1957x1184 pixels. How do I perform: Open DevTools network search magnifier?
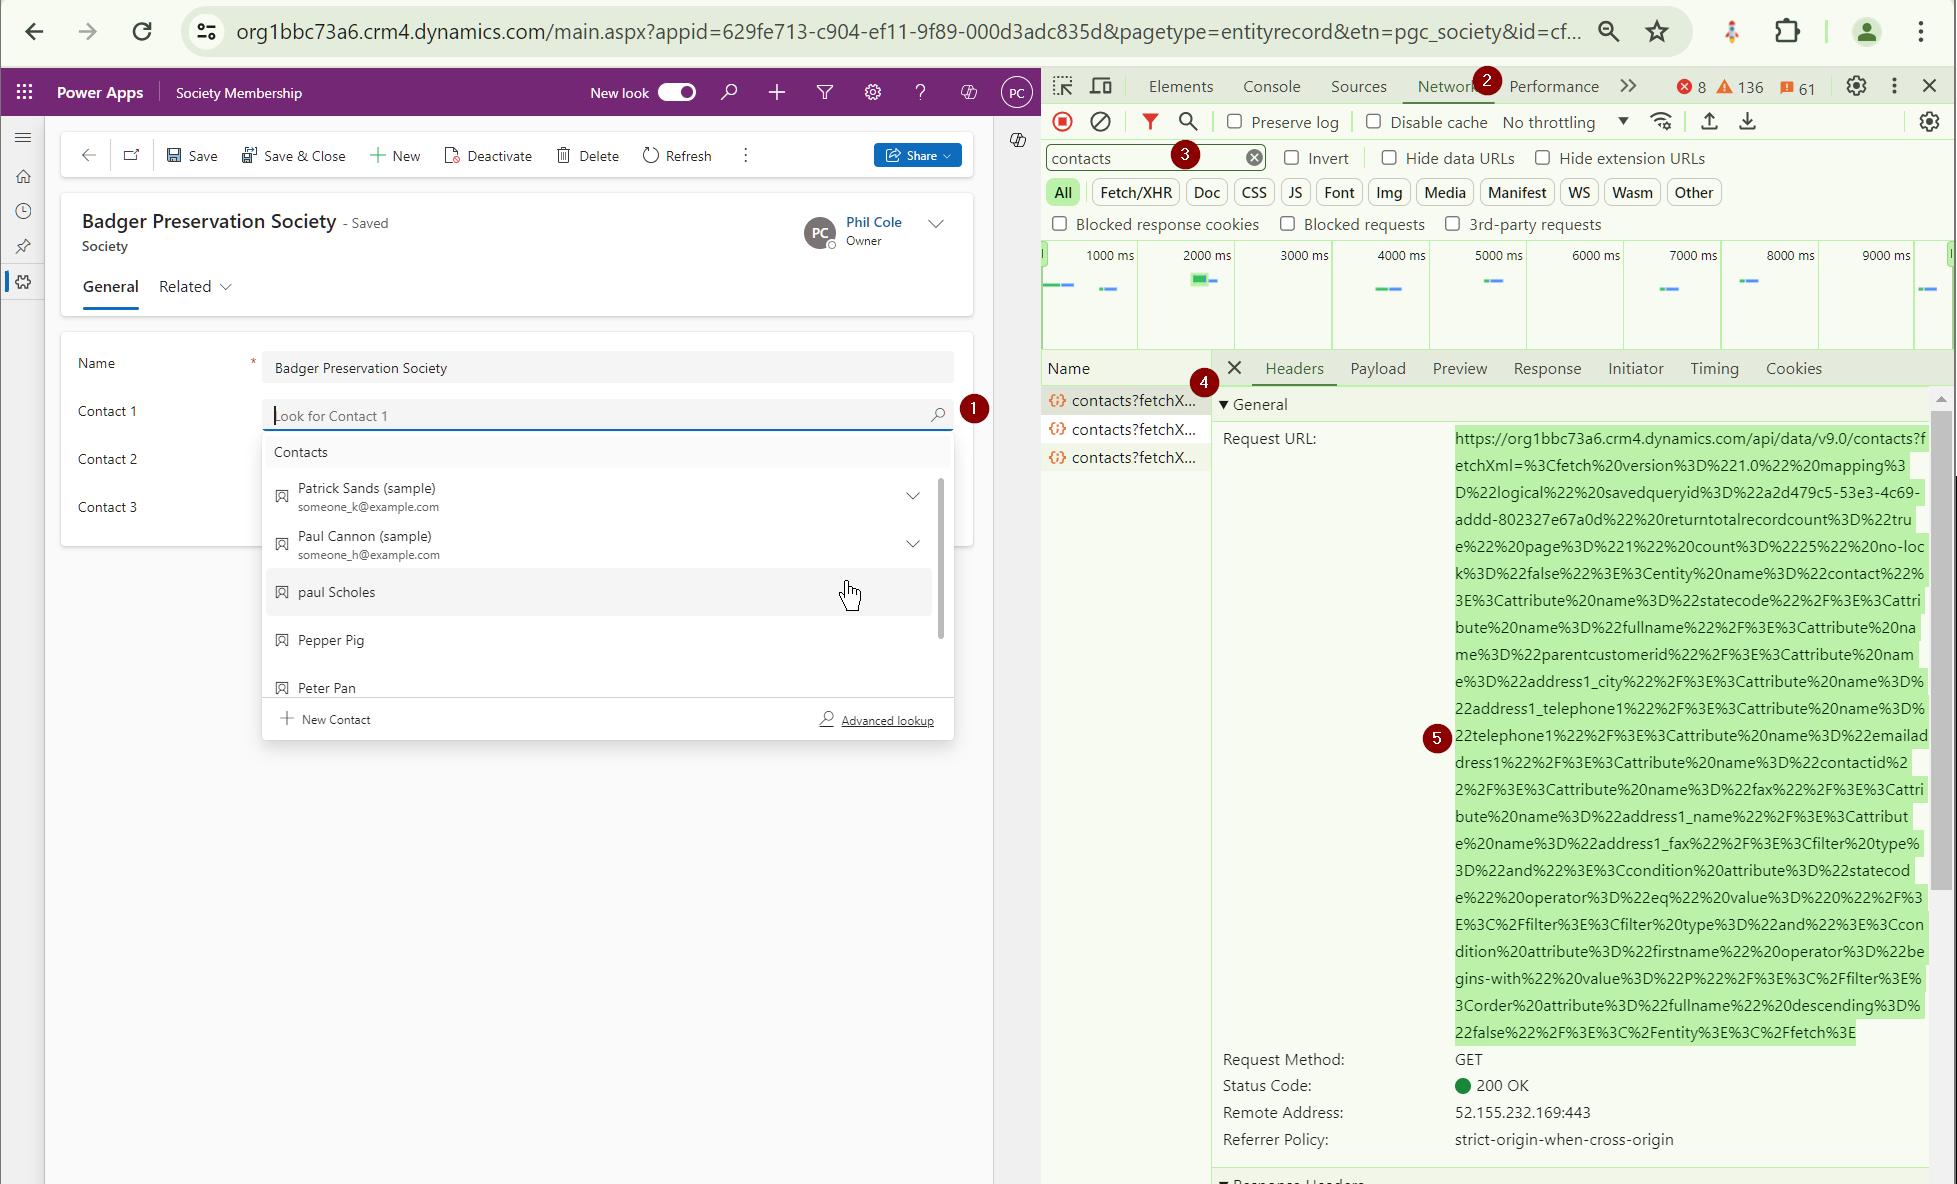[1188, 122]
